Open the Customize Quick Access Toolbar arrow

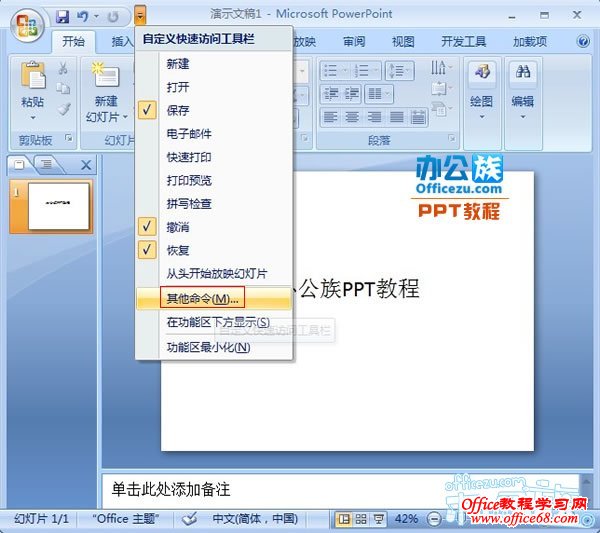click(x=140, y=16)
